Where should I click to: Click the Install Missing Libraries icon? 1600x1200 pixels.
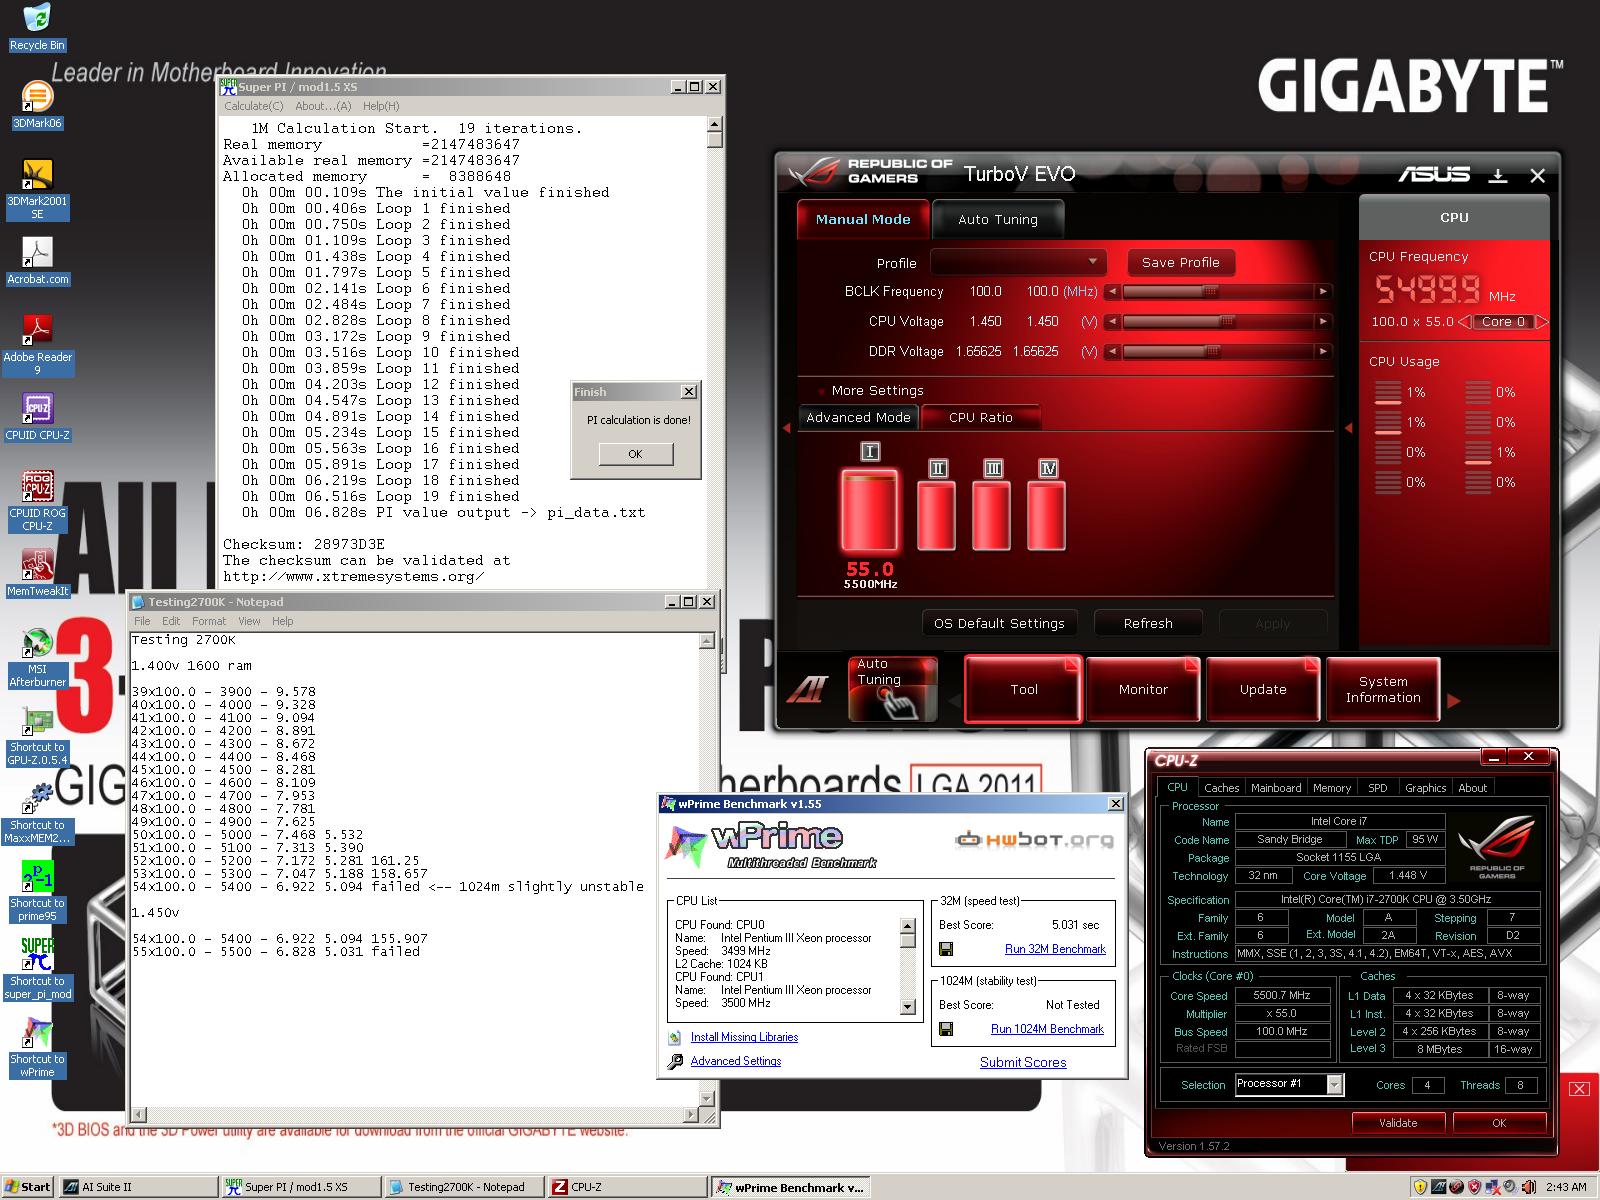pyautogui.click(x=675, y=1038)
